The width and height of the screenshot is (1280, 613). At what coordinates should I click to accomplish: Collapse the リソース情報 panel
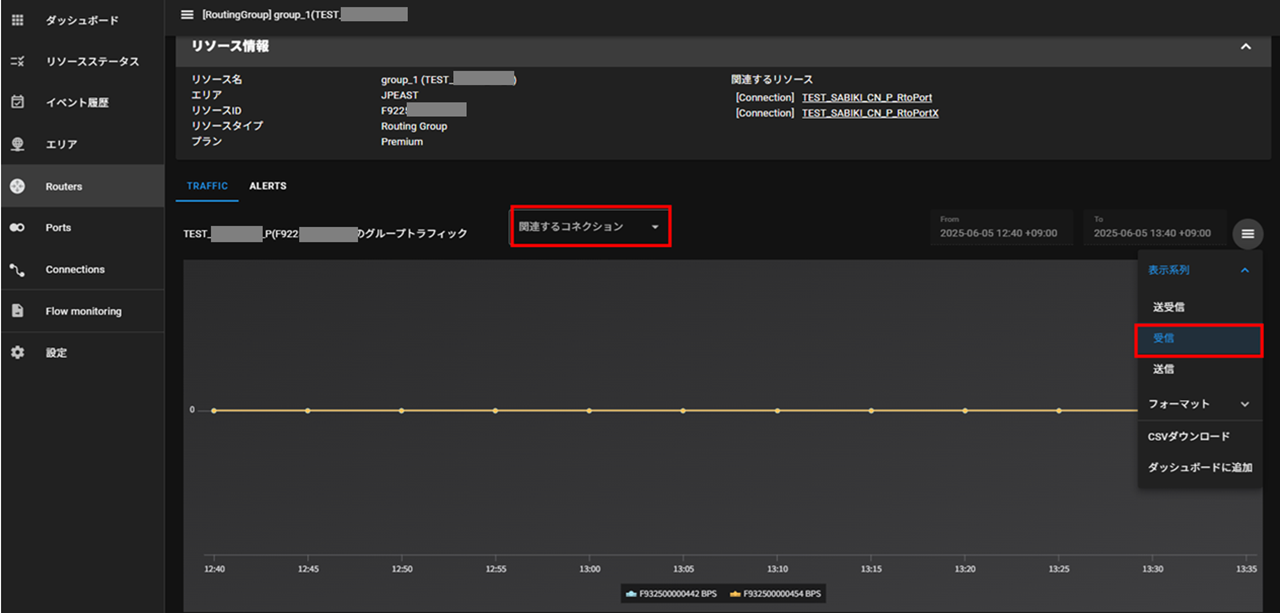pyautogui.click(x=1245, y=47)
